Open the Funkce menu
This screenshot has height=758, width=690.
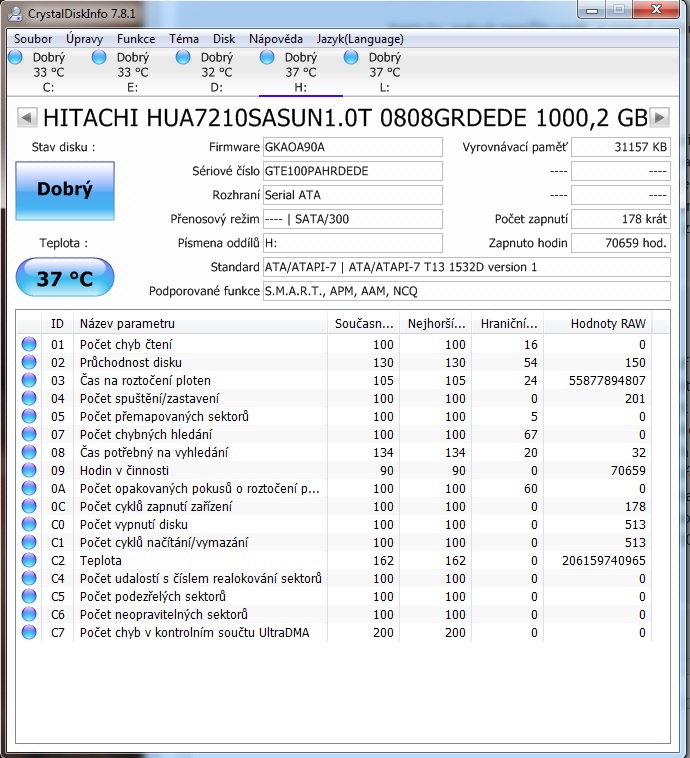pyautogui.click(x=136, y=39)
